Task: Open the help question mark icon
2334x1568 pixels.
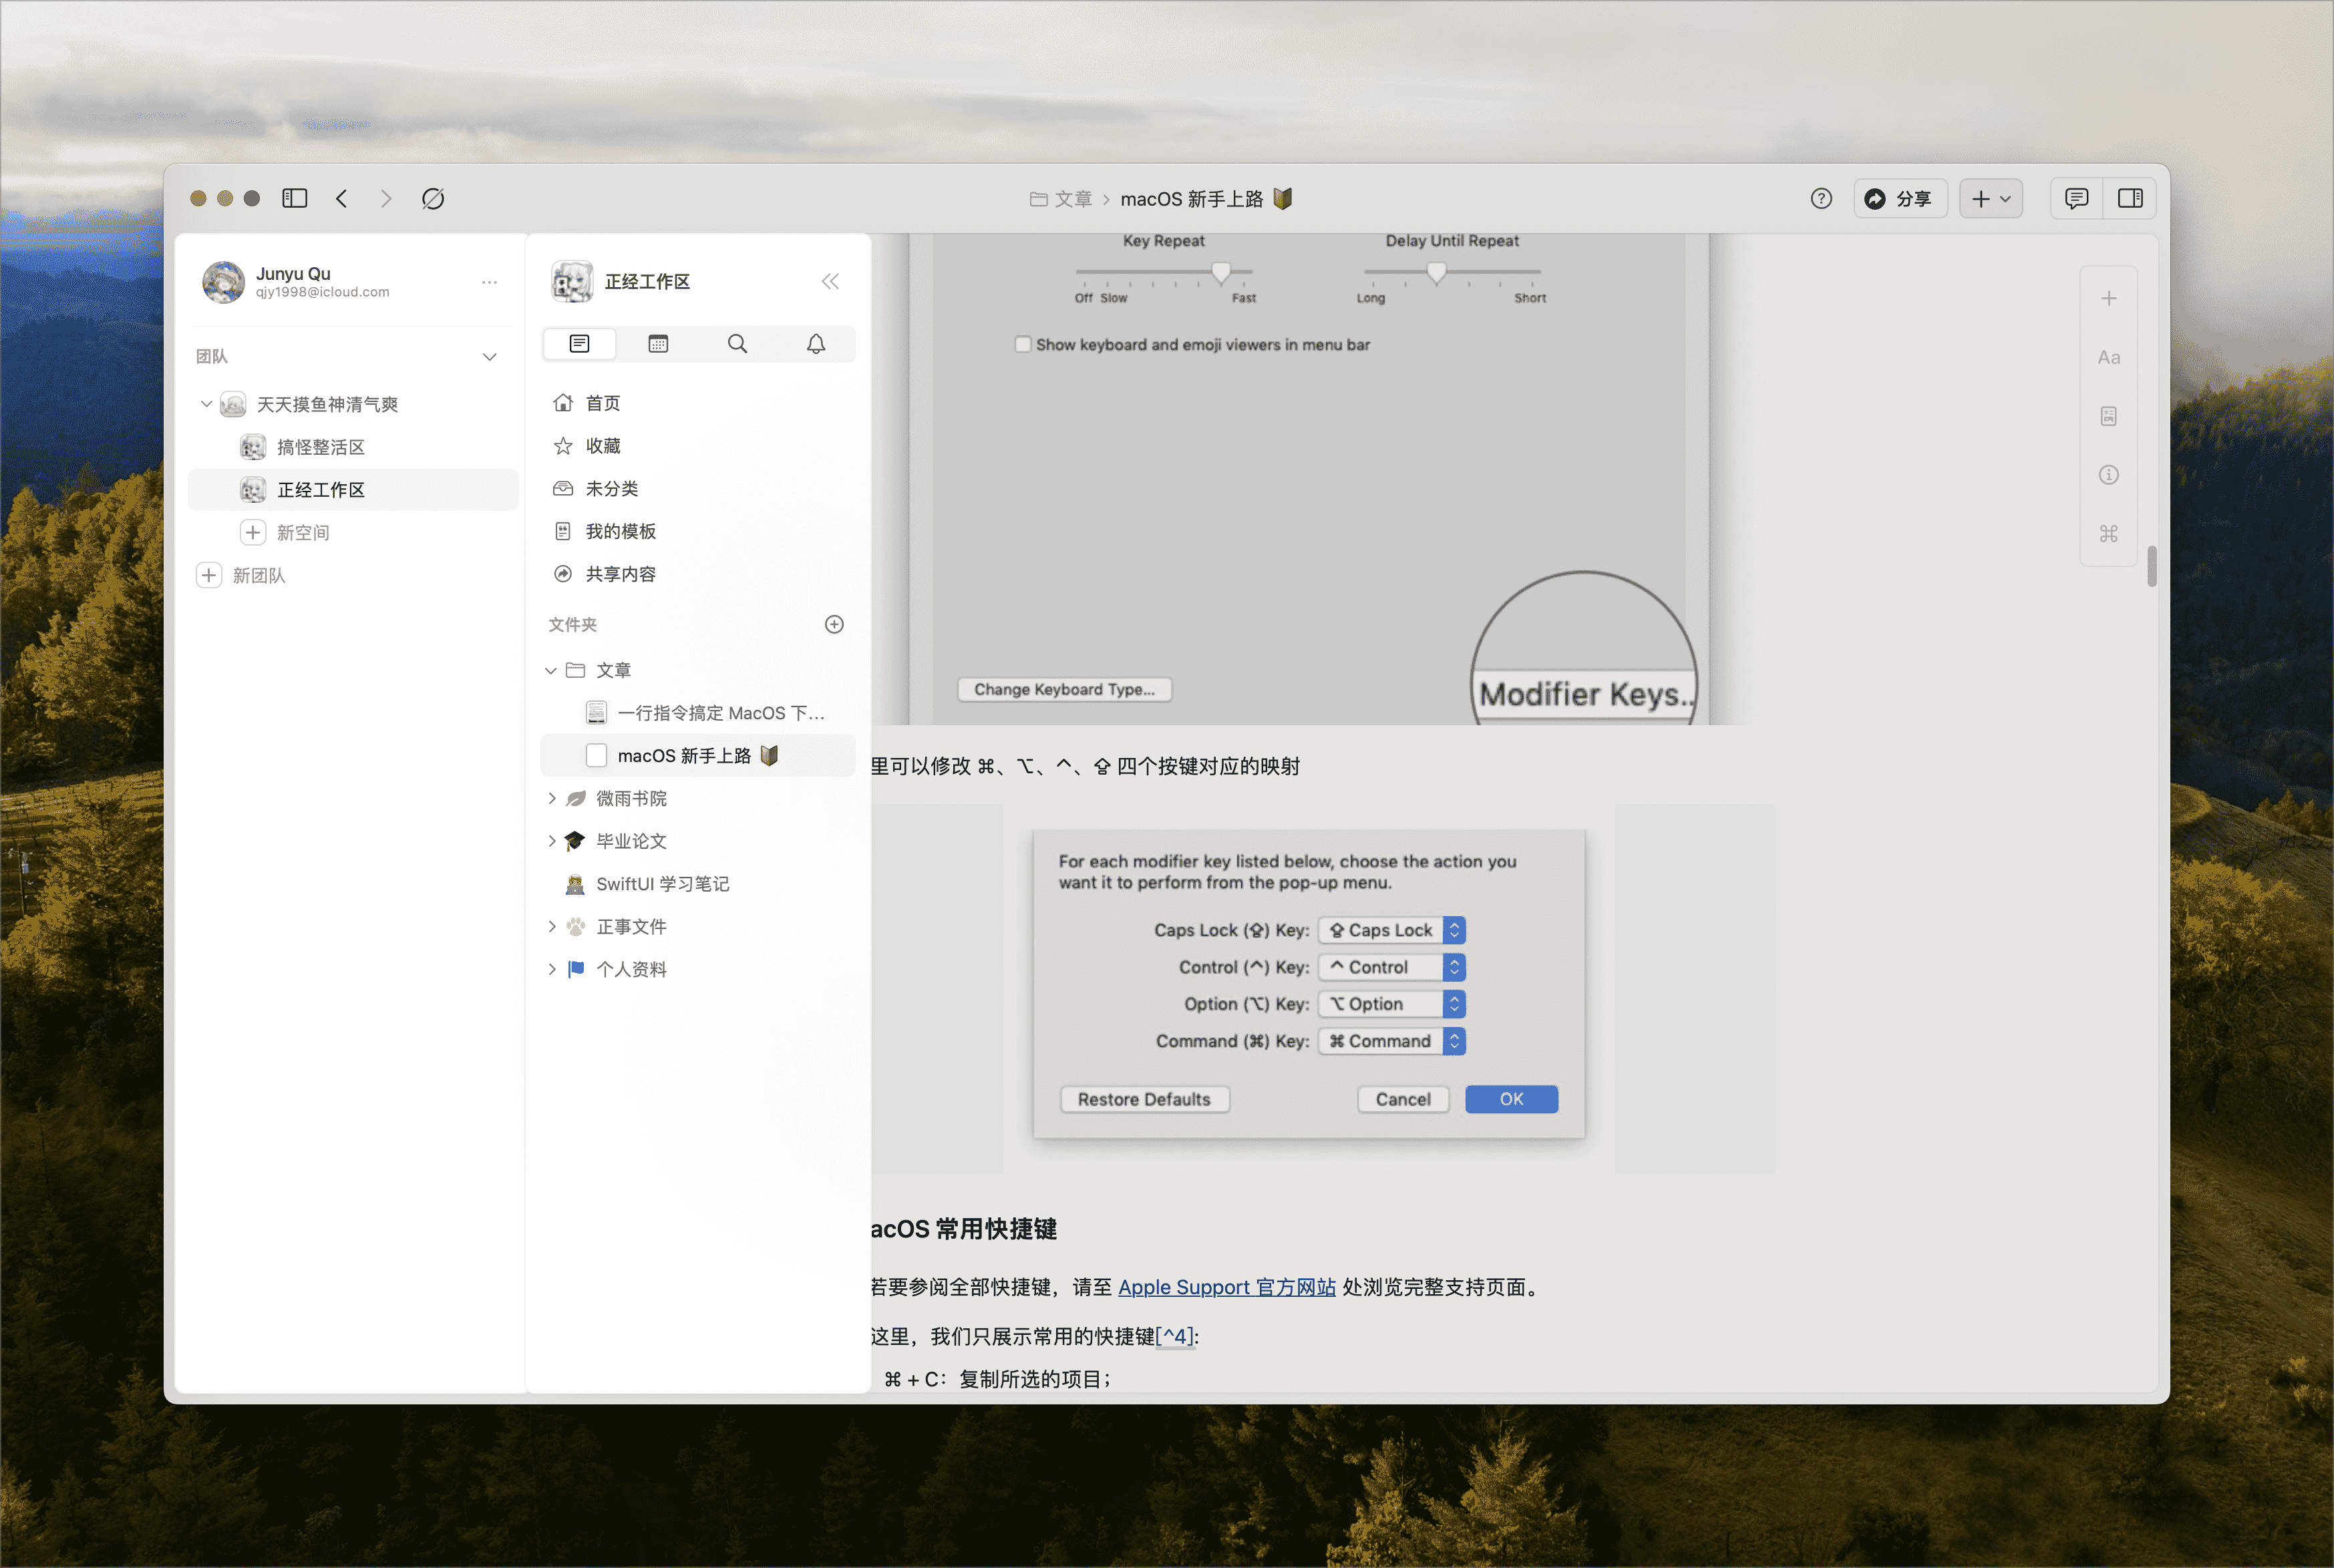Action: pyautogui.click(x=1821, y=199)
